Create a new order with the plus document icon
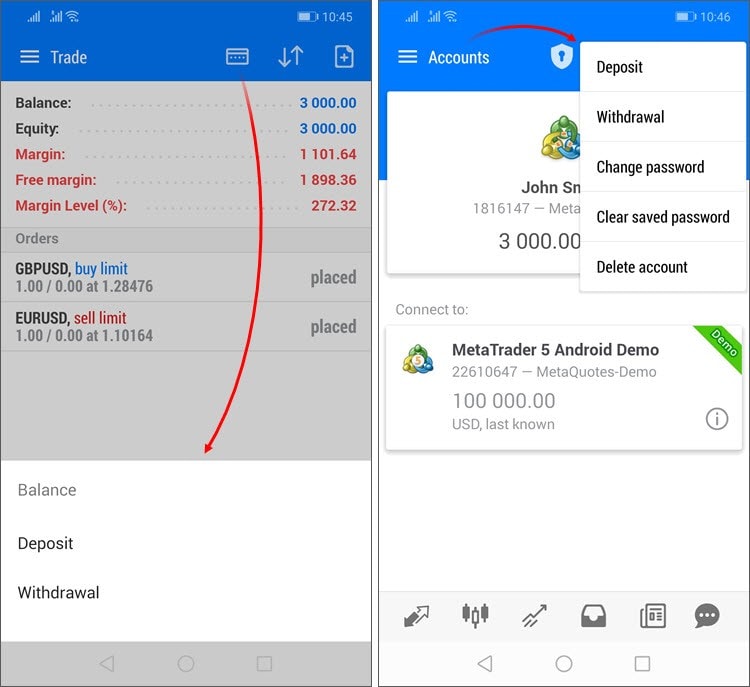This screenshot has width=750, height=687. tap(343, 57)
